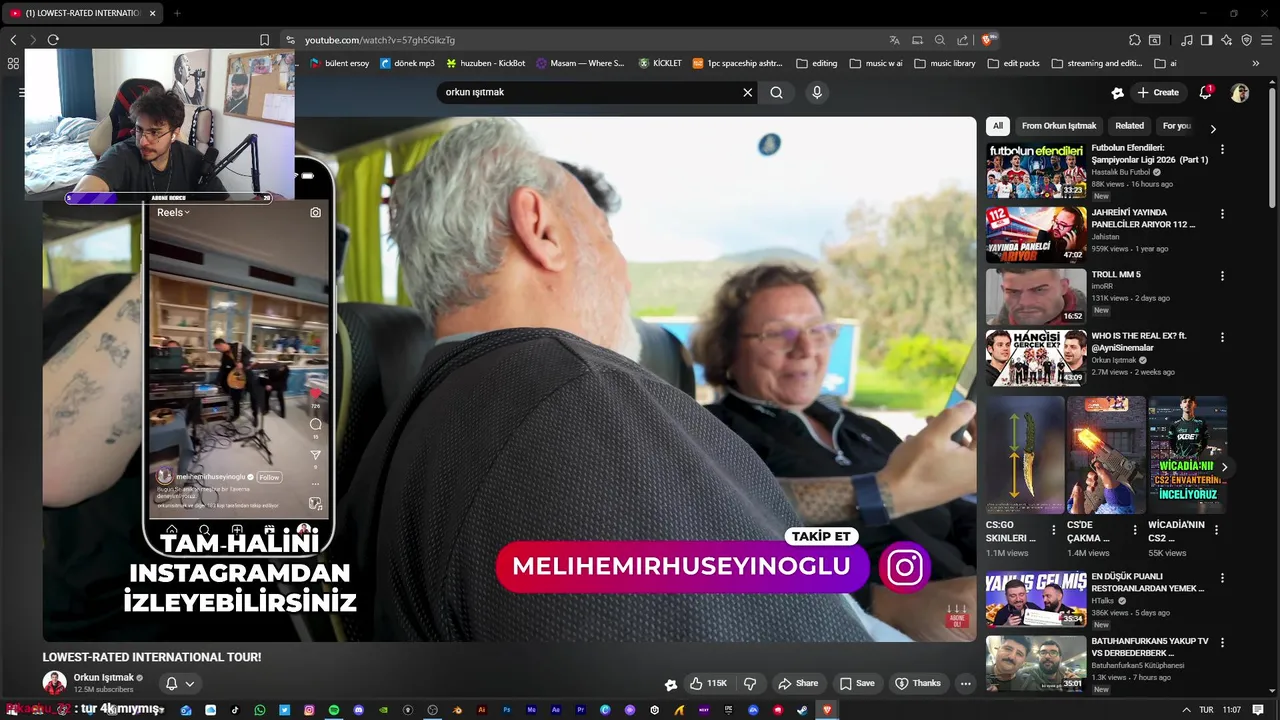Open the music library bookmarks folder
1280x720 pixels.
945,63
